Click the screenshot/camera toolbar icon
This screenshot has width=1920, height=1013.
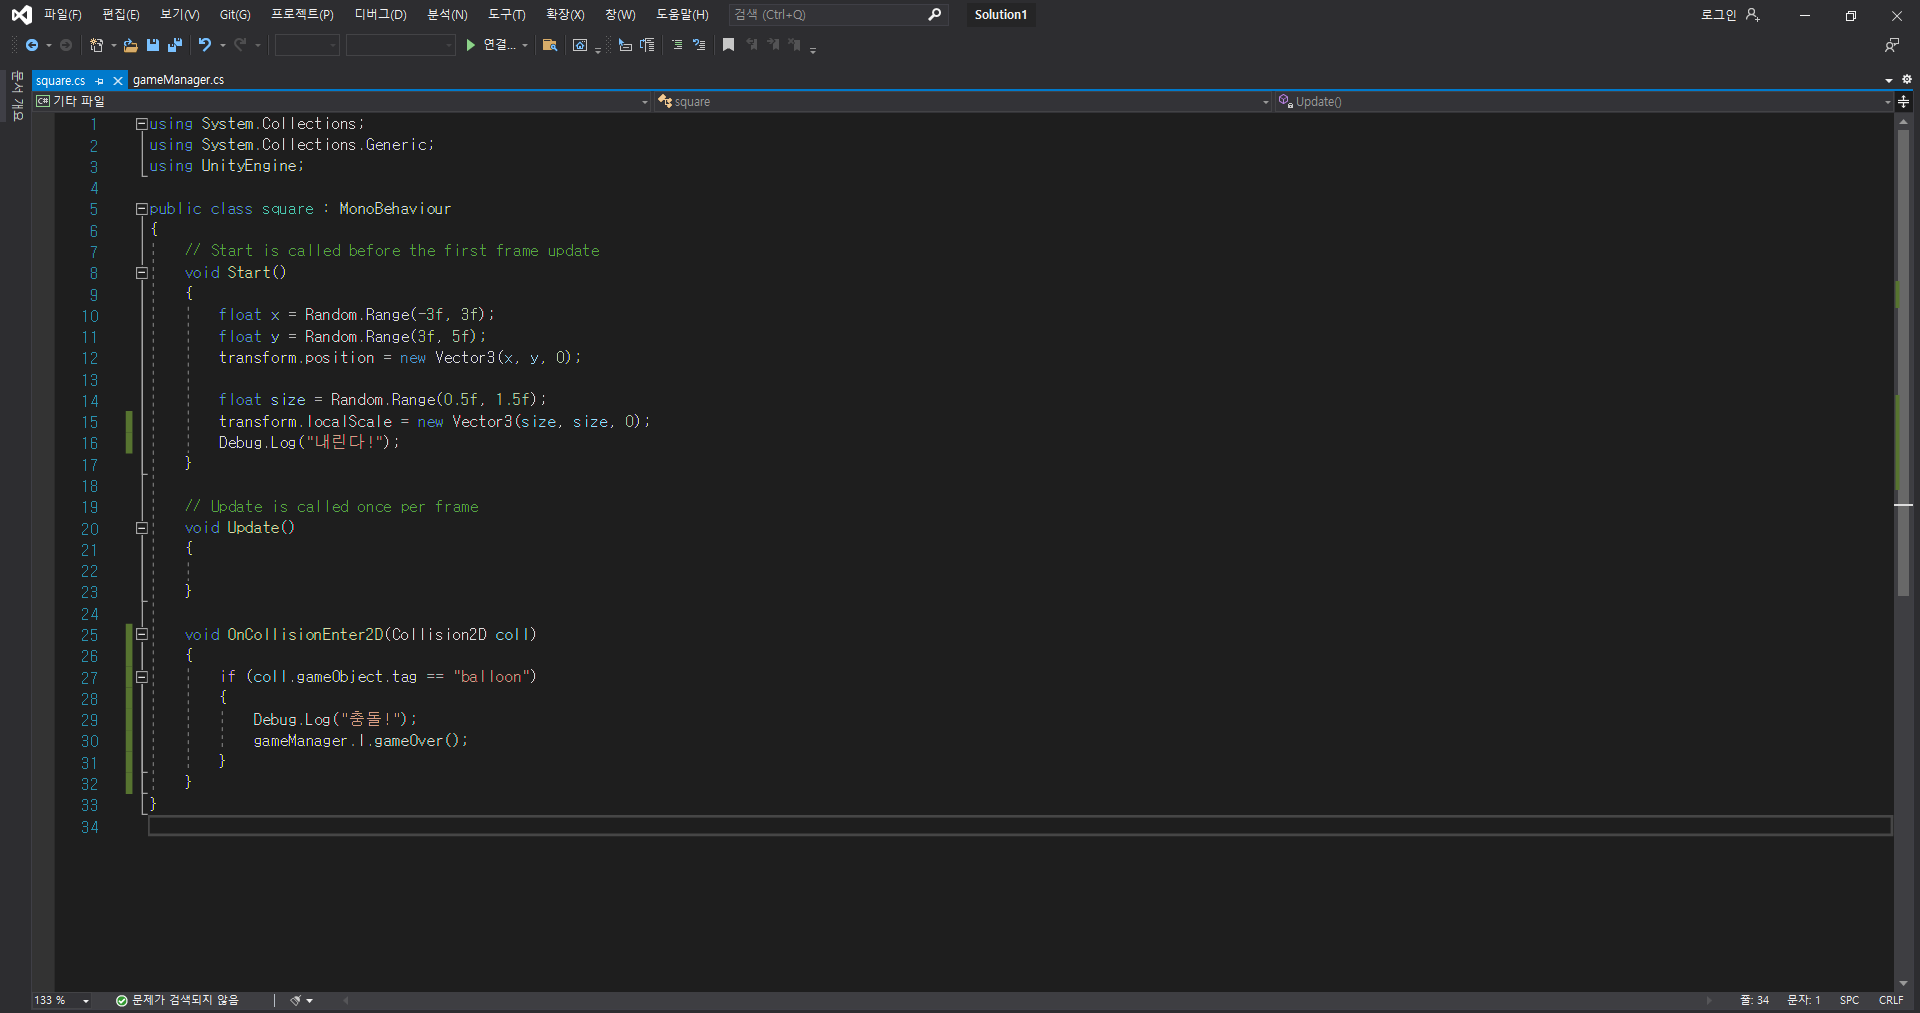pos(580,45)
